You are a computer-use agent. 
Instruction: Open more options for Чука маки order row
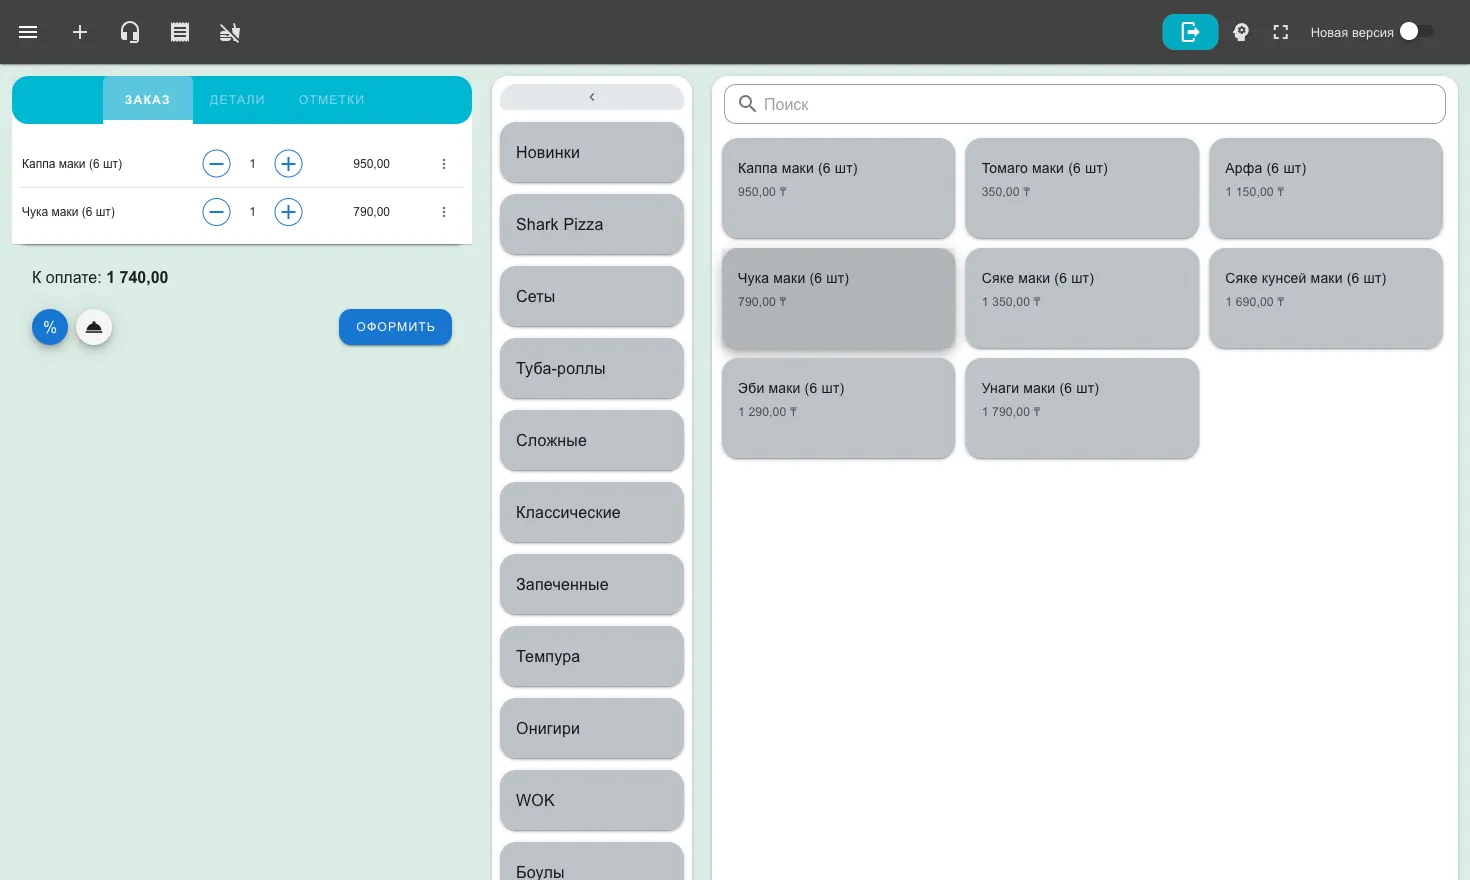pos(444,212)
